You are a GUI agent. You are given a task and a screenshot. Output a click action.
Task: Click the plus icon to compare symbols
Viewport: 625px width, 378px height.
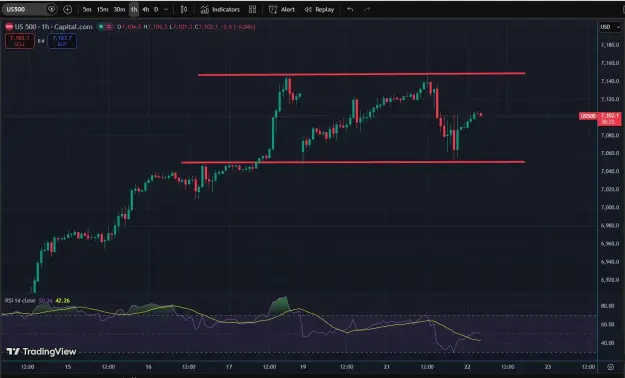point(68,9)
